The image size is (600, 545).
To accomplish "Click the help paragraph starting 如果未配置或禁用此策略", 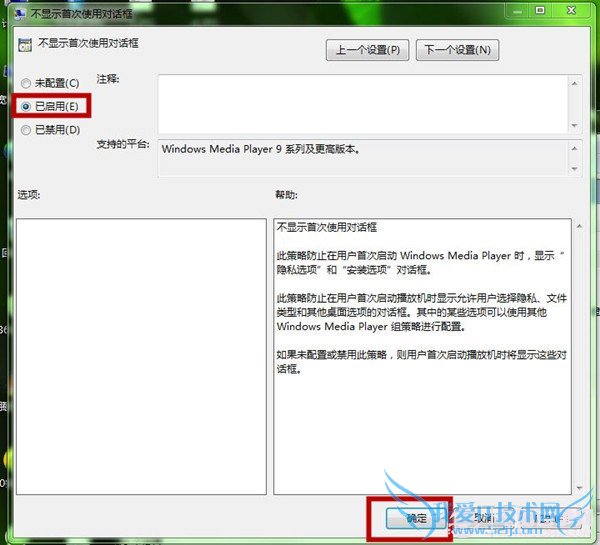I will [422, 362].
